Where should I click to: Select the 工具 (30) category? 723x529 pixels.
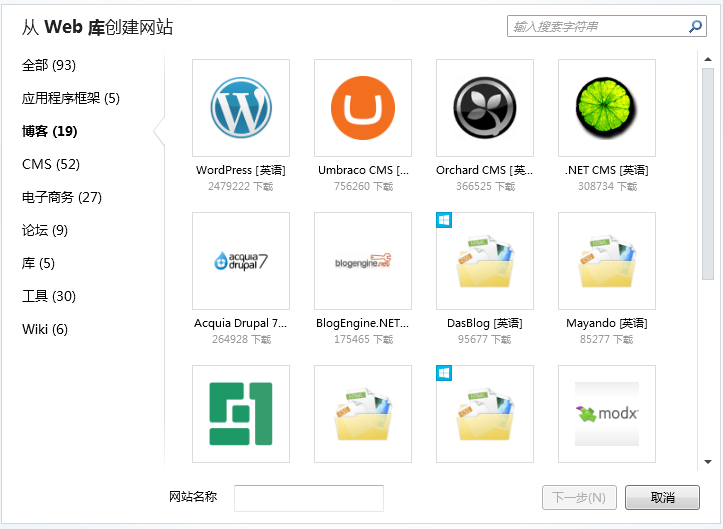pos(49,296)
